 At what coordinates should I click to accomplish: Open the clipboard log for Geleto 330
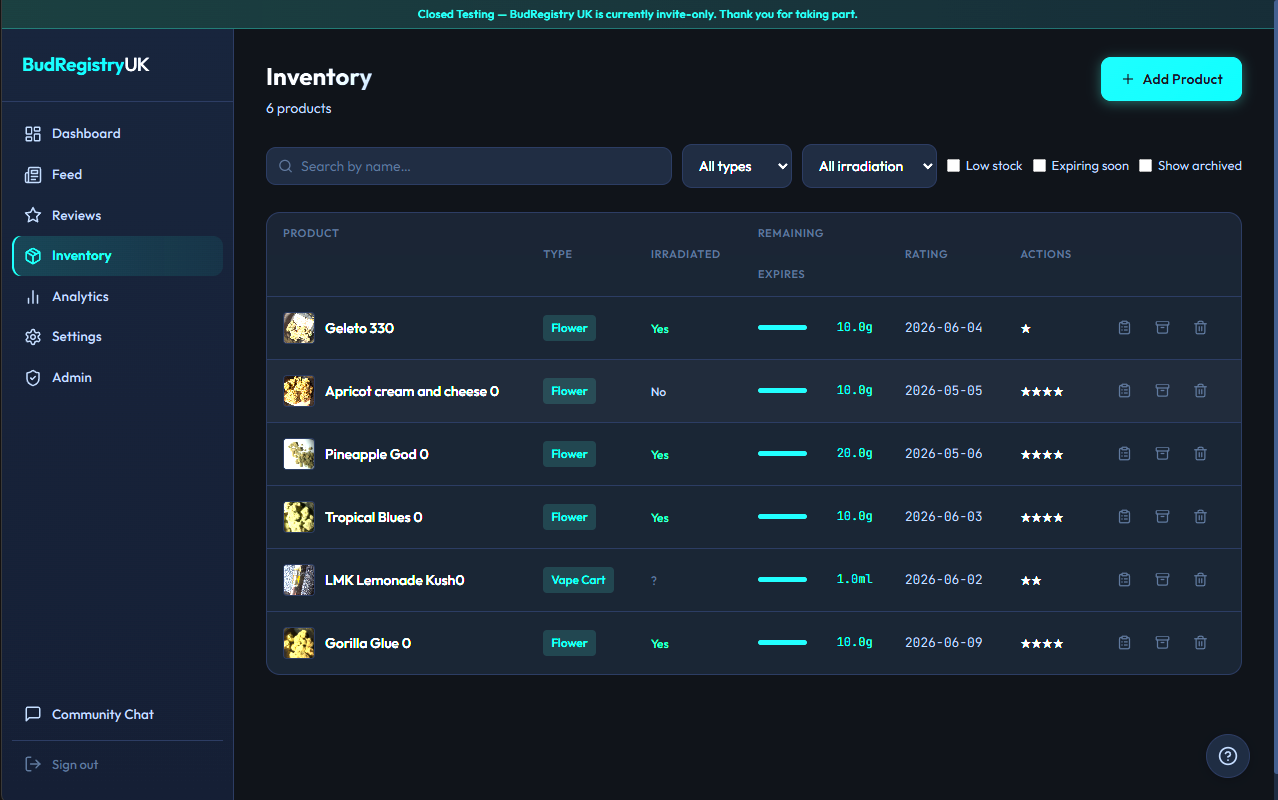[1124, 327]
